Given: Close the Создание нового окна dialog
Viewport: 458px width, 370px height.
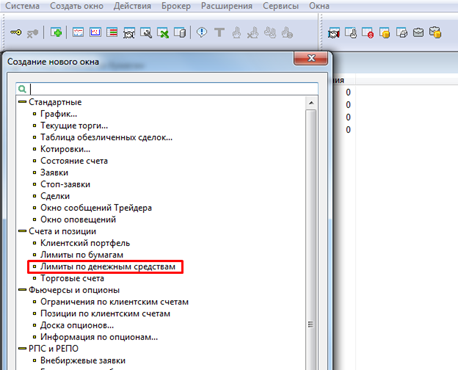Looking at the screenshot, I should point(311,58).
